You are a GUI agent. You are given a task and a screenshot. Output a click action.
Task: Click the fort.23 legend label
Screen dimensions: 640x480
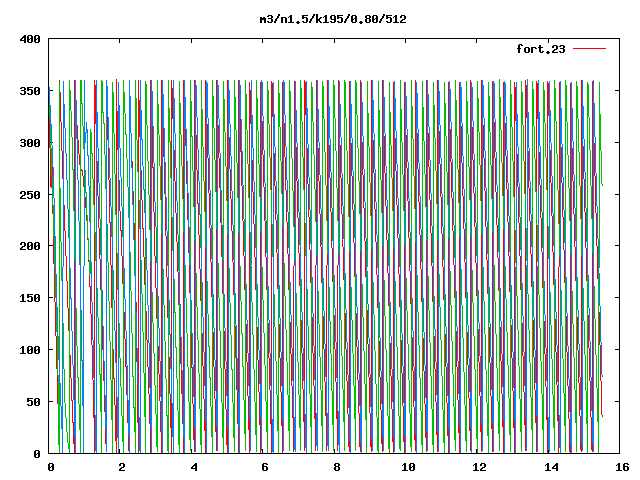(541, 49)
